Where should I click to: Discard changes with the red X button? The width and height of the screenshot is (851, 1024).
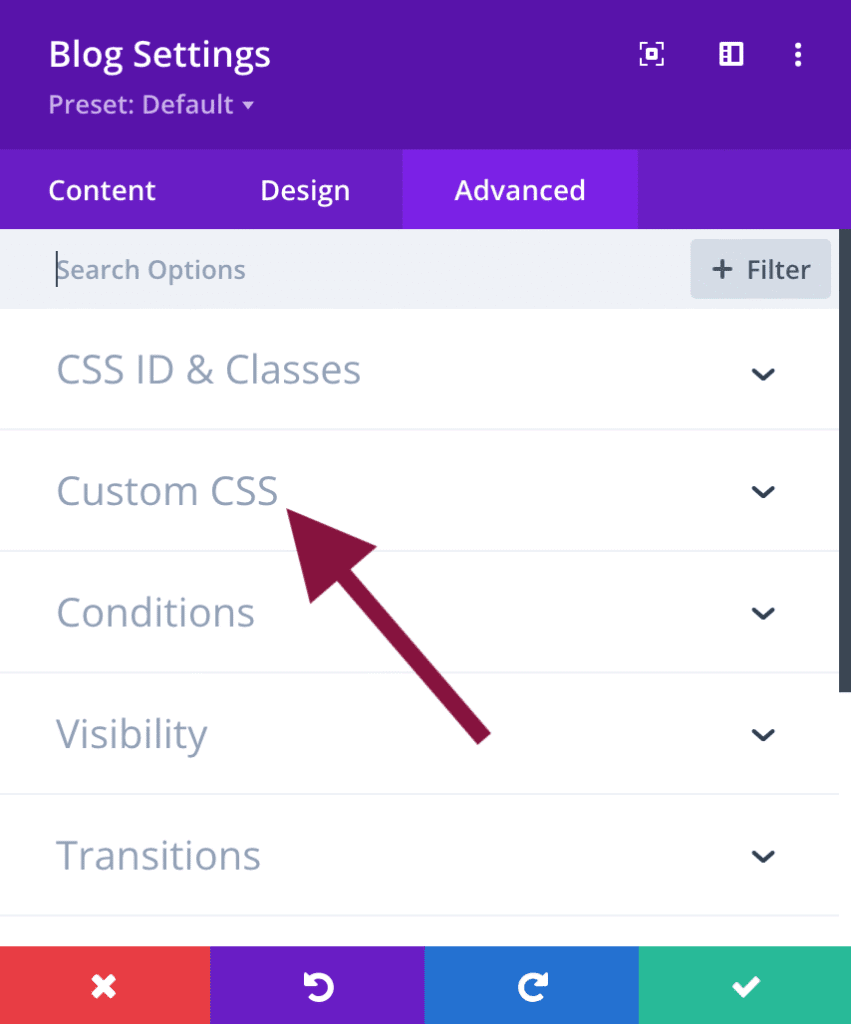[x=104, y=987]
